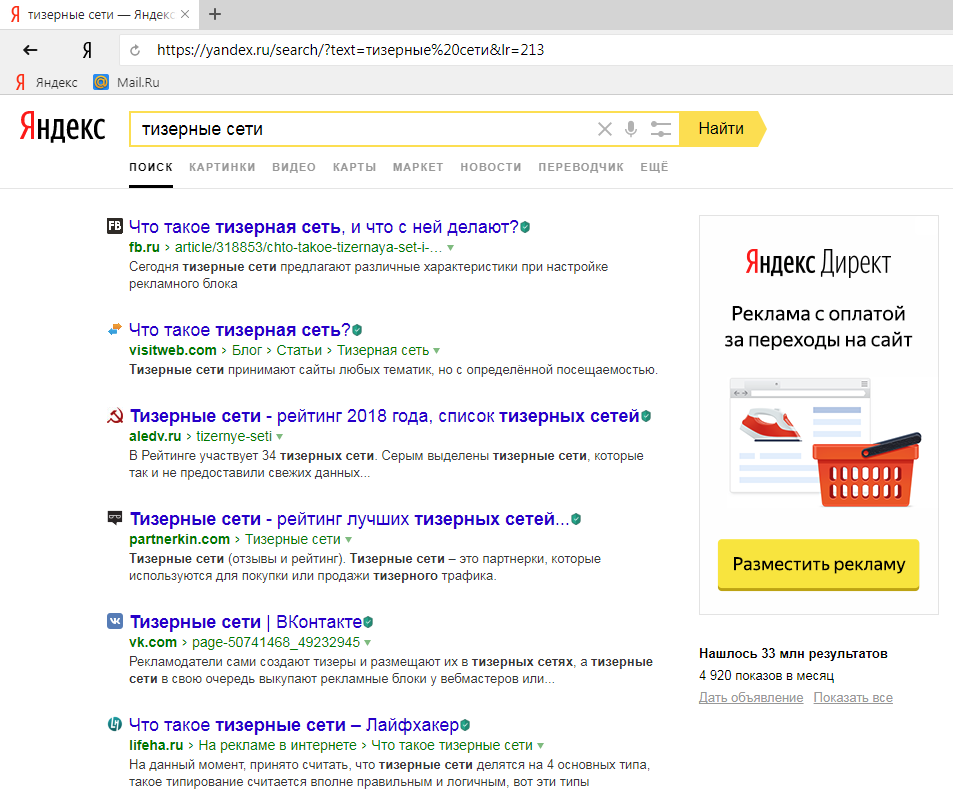Clear the search query with X icon
The image size is (953, 801).
point(604,129)
